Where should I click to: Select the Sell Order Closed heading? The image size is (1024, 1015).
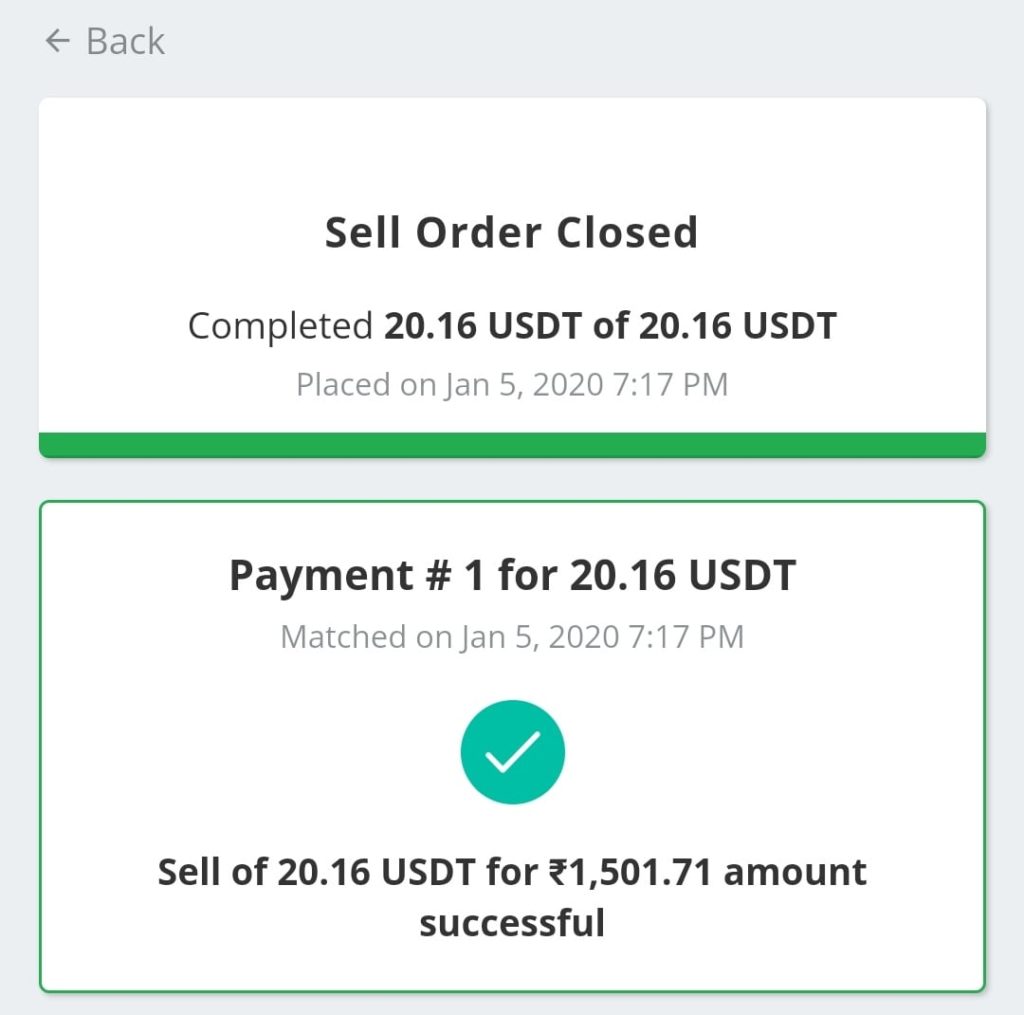pos(512,233)
